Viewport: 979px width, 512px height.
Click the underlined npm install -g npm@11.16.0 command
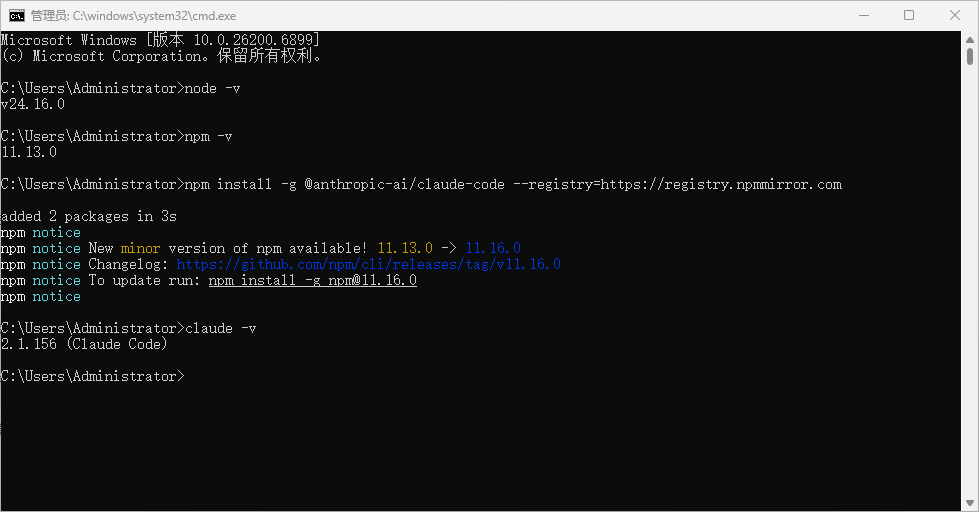tap(313, 280)
